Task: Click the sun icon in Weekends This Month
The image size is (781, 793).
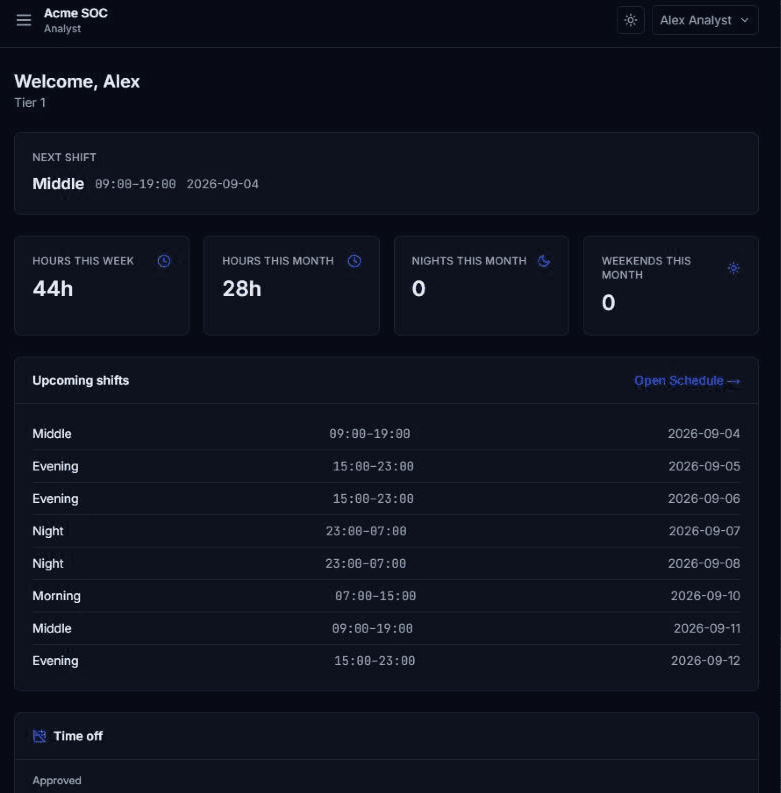Action: pyautogui.click(x=733, y=268)
